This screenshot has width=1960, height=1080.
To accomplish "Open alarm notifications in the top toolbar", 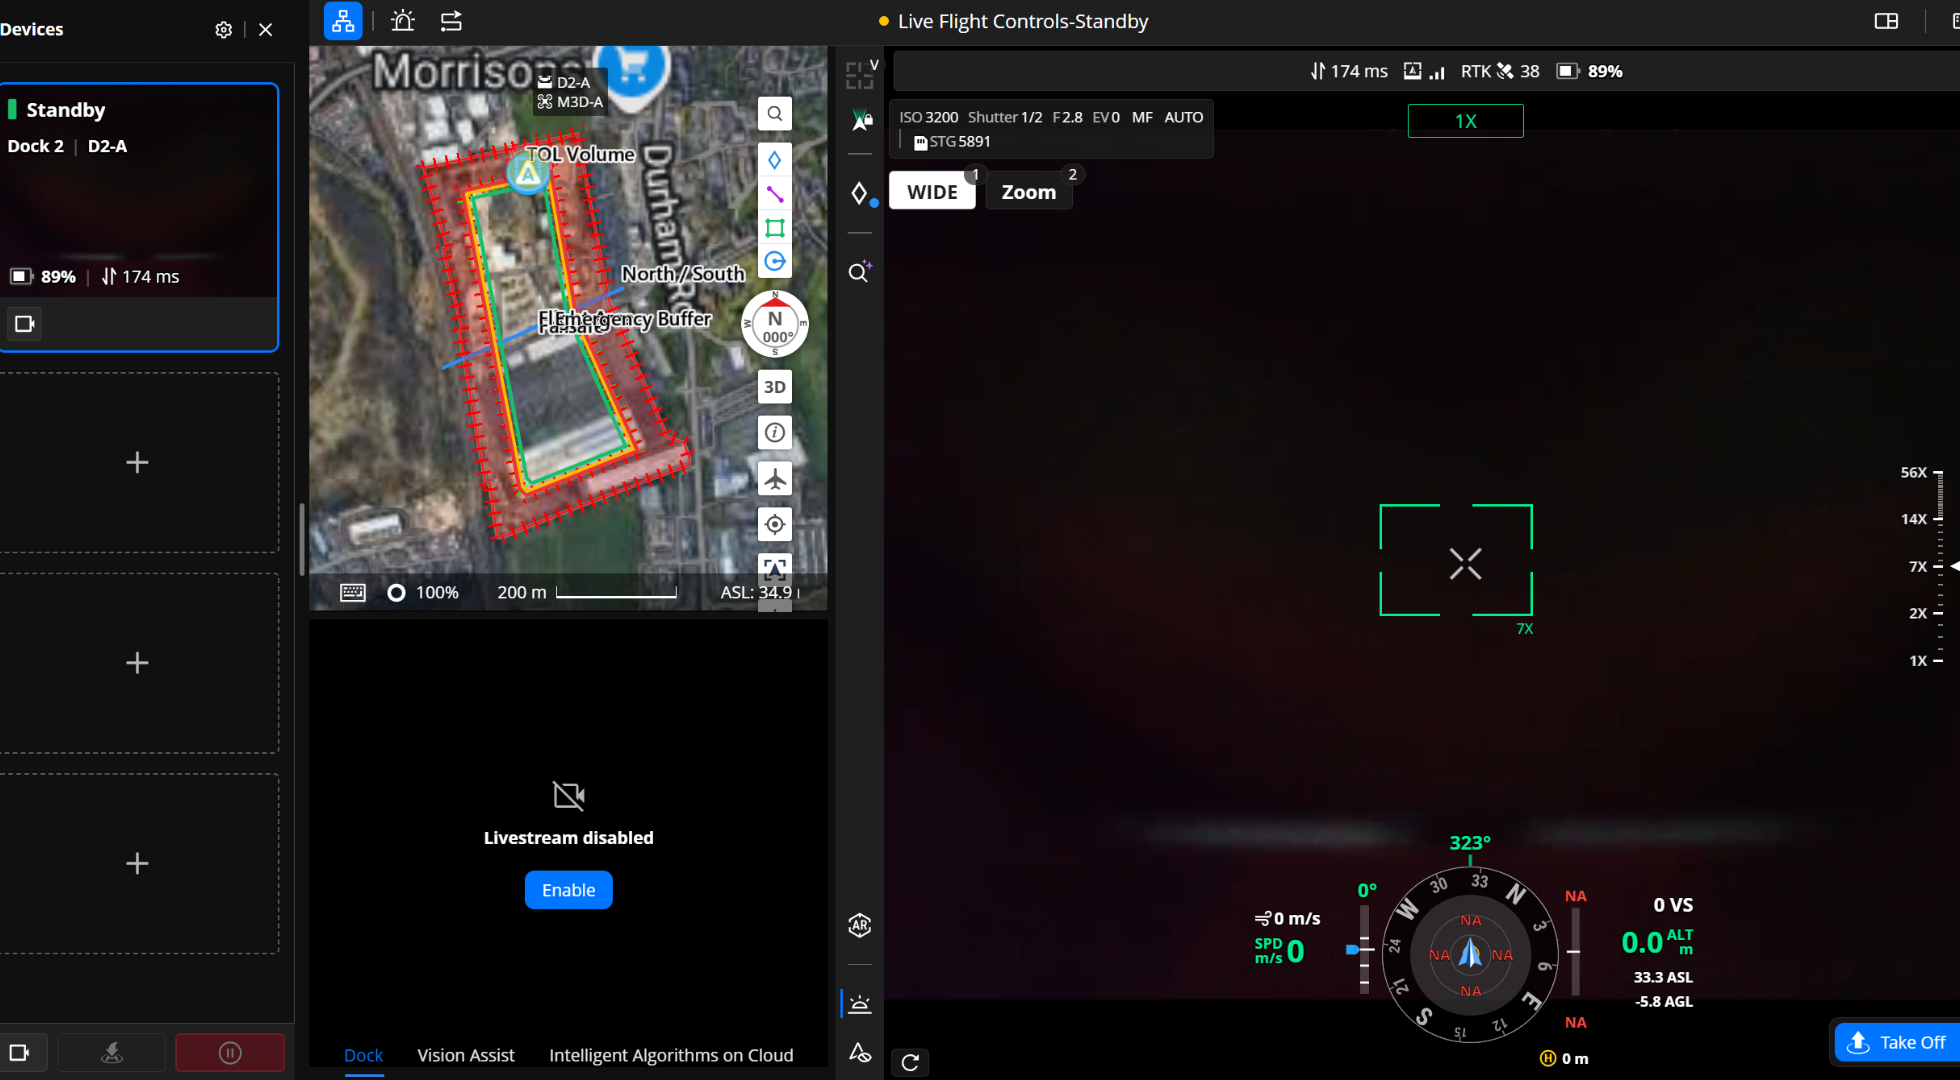I will pos(402,20).
